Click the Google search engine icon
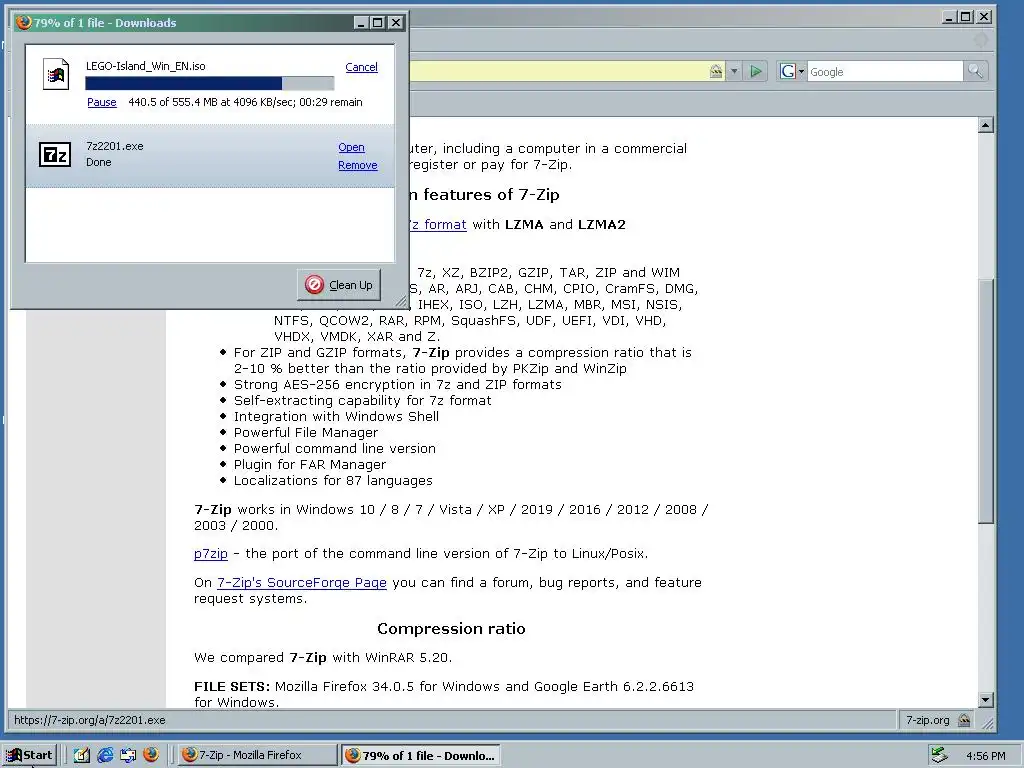Image resolution: width=1024 pixels, height=768 pixels. [x=788, y=71]
